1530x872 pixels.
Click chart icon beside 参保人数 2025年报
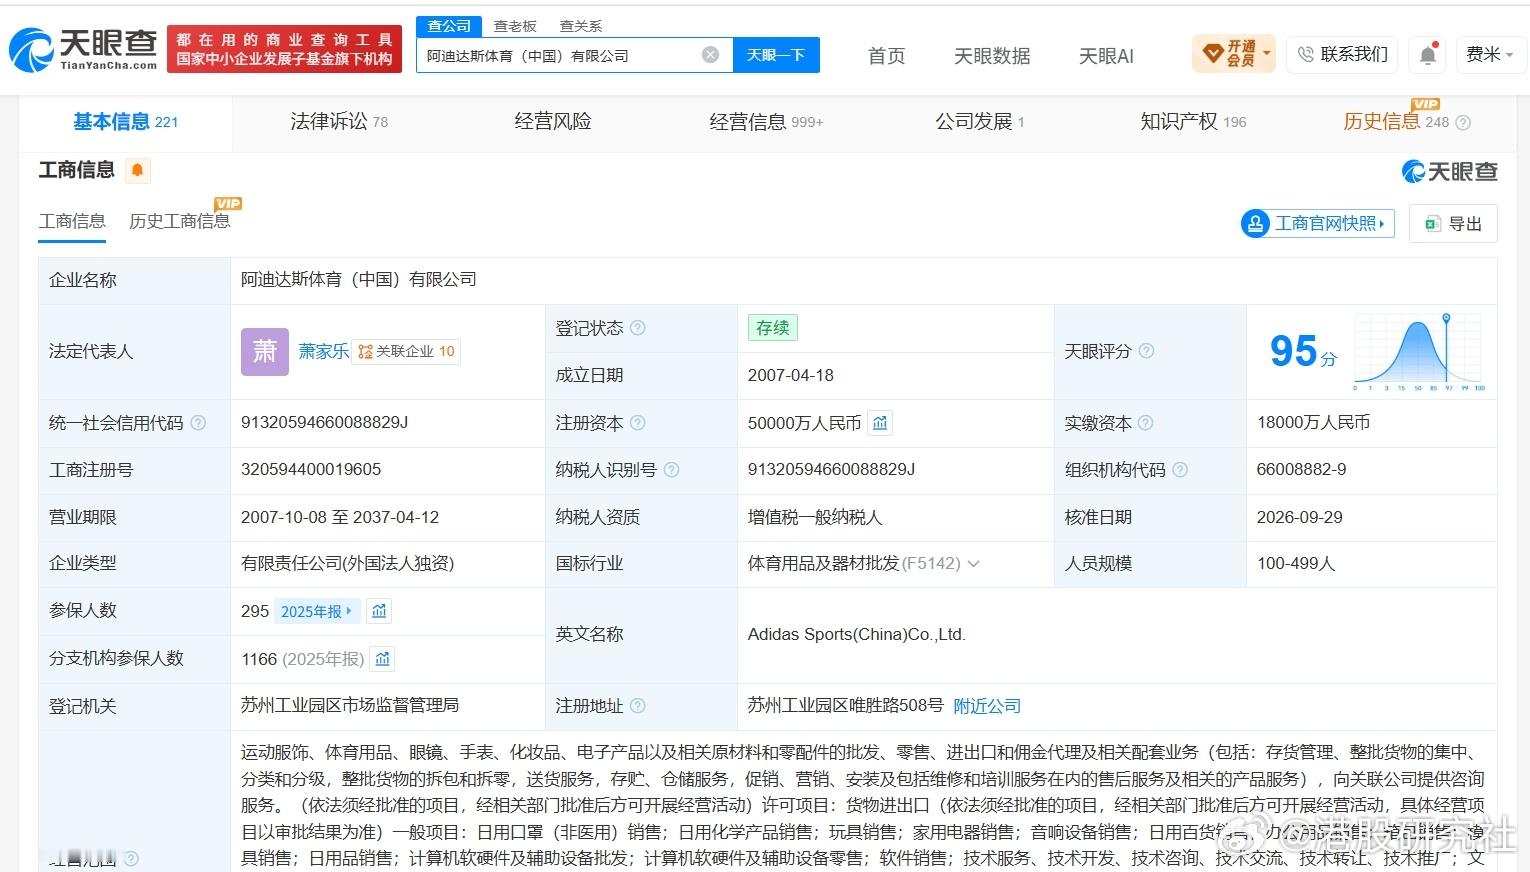tap(379, 611)
